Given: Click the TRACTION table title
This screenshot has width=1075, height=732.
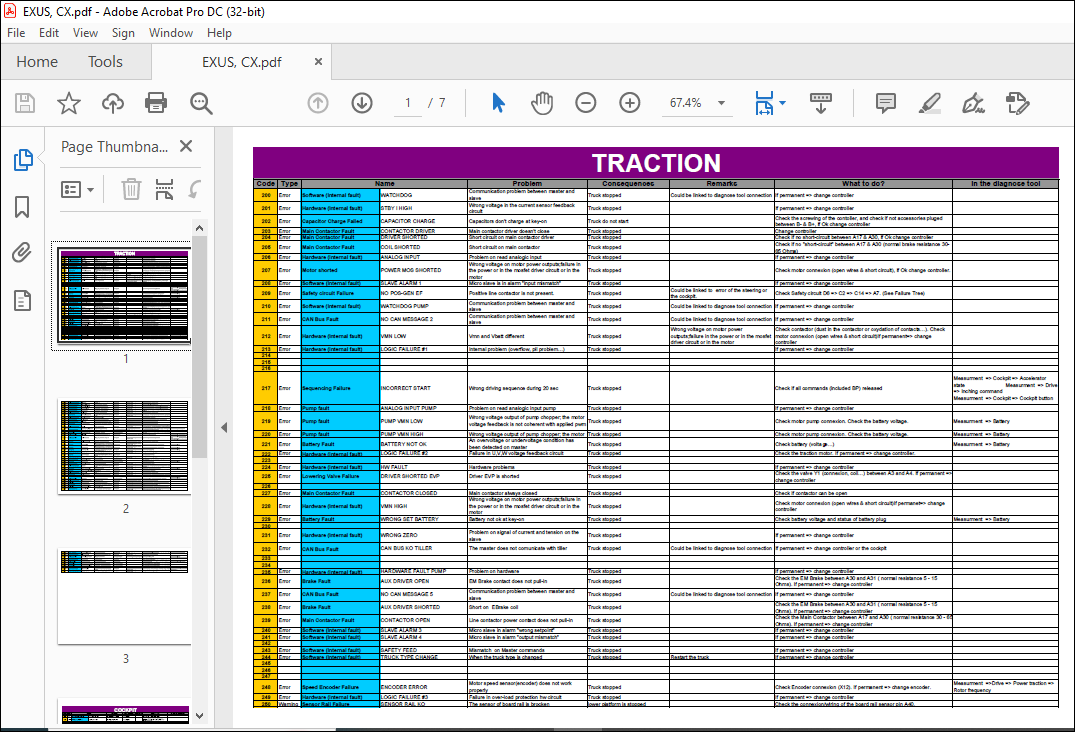Looking at the screenshot, I should coord(656,163).
